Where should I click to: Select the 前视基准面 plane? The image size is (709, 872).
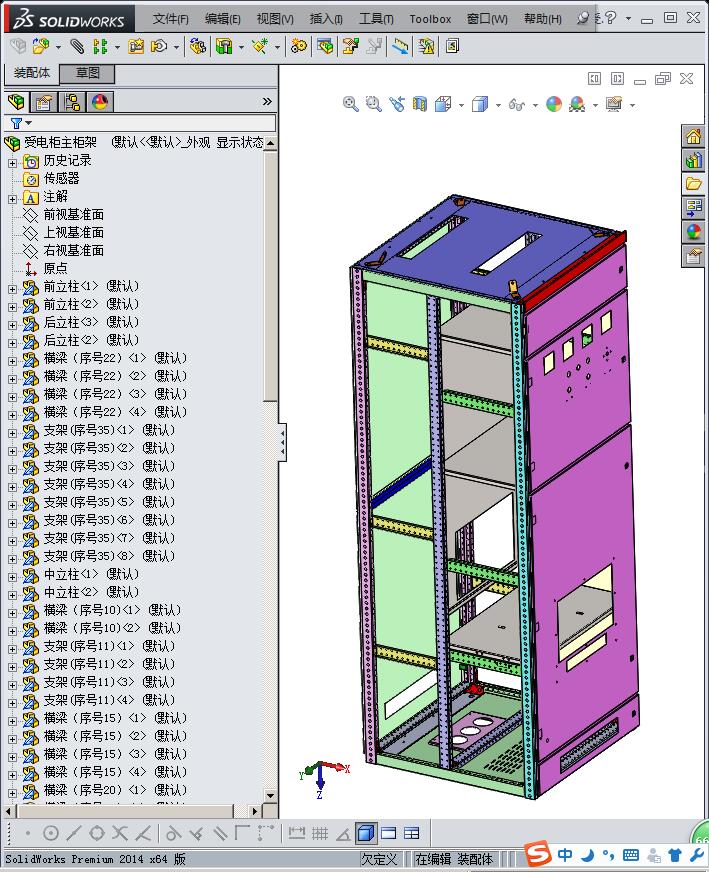click(73, 215)
